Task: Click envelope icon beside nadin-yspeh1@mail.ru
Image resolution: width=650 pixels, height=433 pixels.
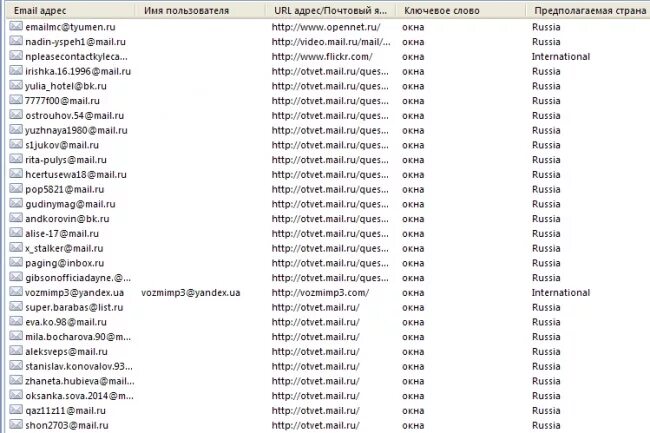Action: click(16, 41)
